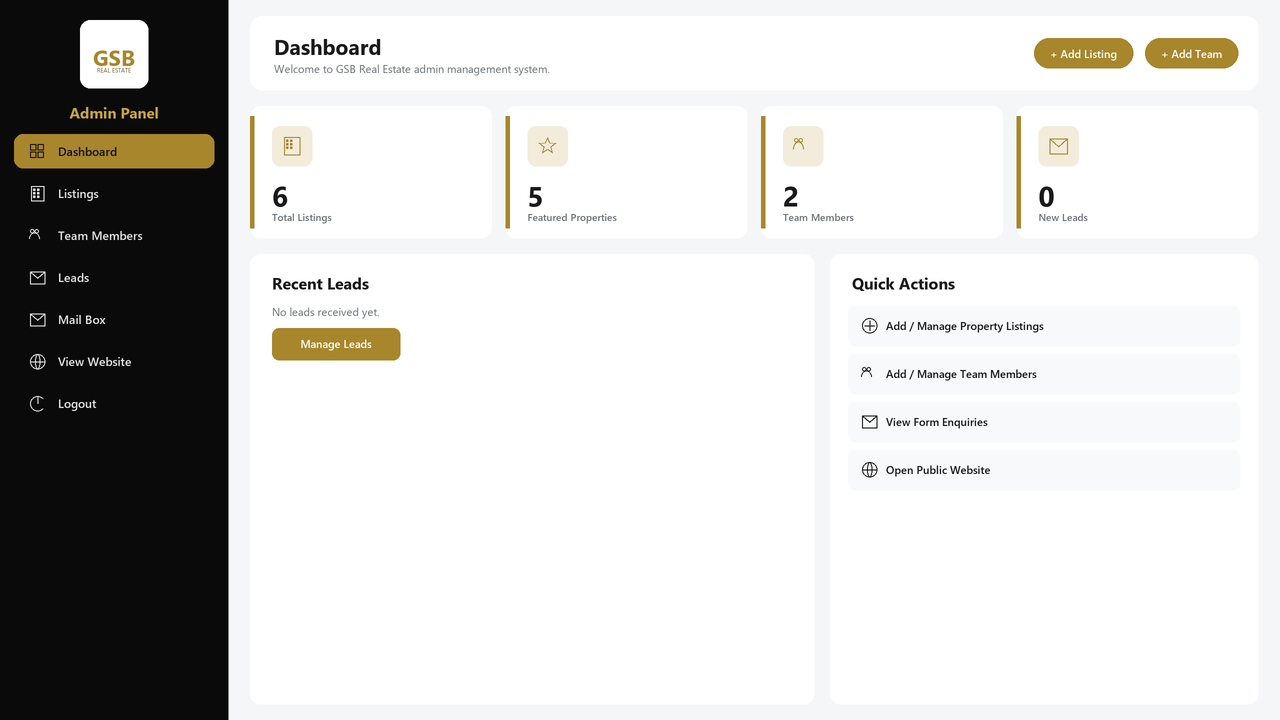Viewport: 1280px width, 720px height.
Task: Navigate to Leads in the sidebar
Action: coord(114,277)
